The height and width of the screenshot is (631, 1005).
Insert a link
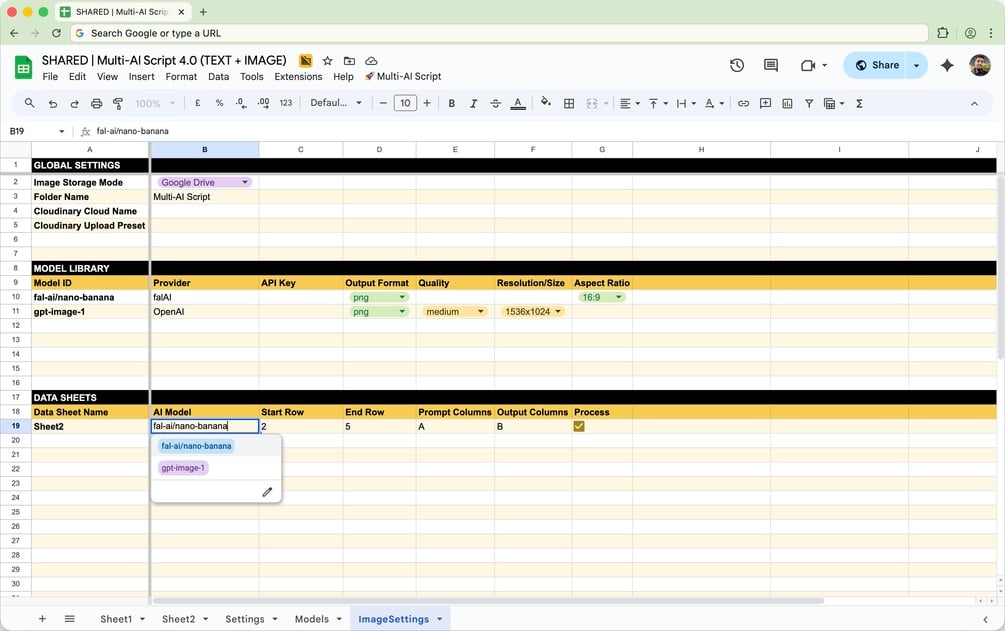743,103
